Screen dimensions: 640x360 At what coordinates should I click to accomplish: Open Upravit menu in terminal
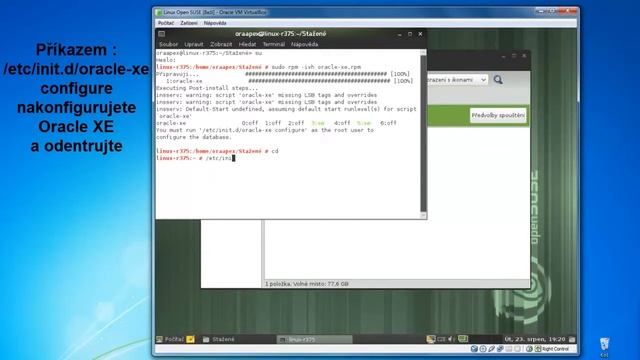[193, 44]
